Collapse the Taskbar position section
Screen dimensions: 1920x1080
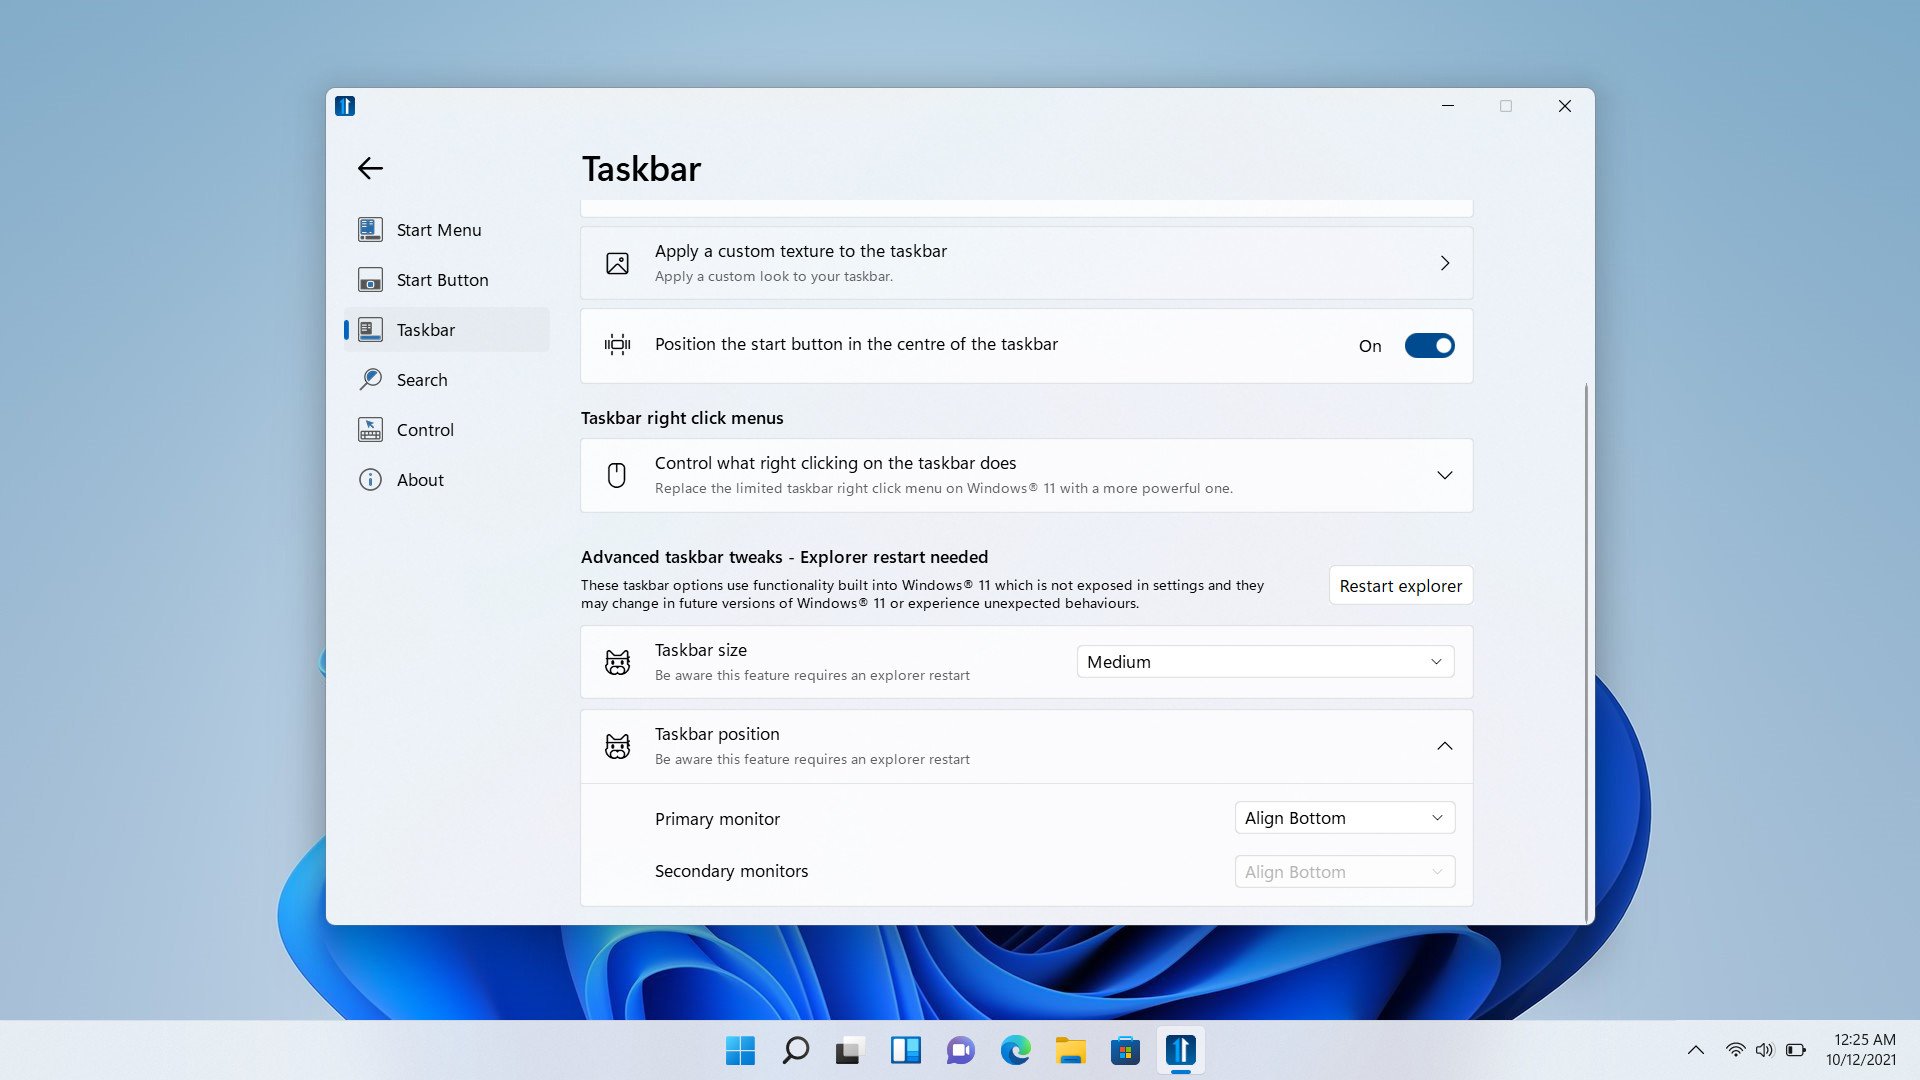1444,746
